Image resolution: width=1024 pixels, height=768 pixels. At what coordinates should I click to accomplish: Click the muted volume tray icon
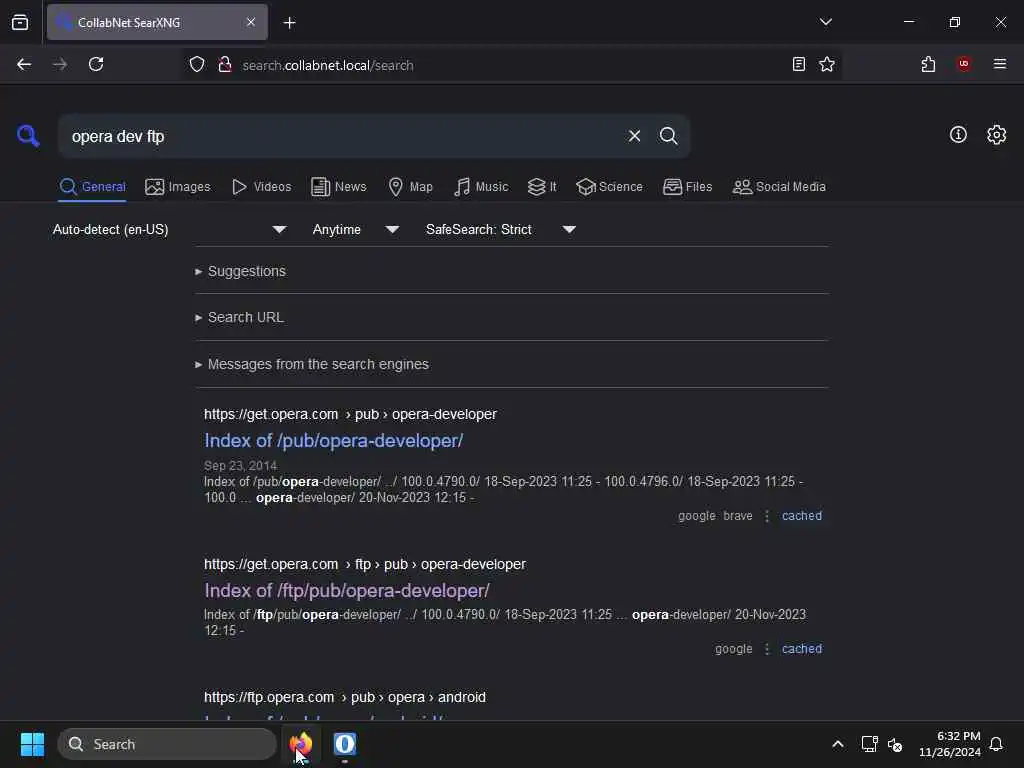pos(895,744)
